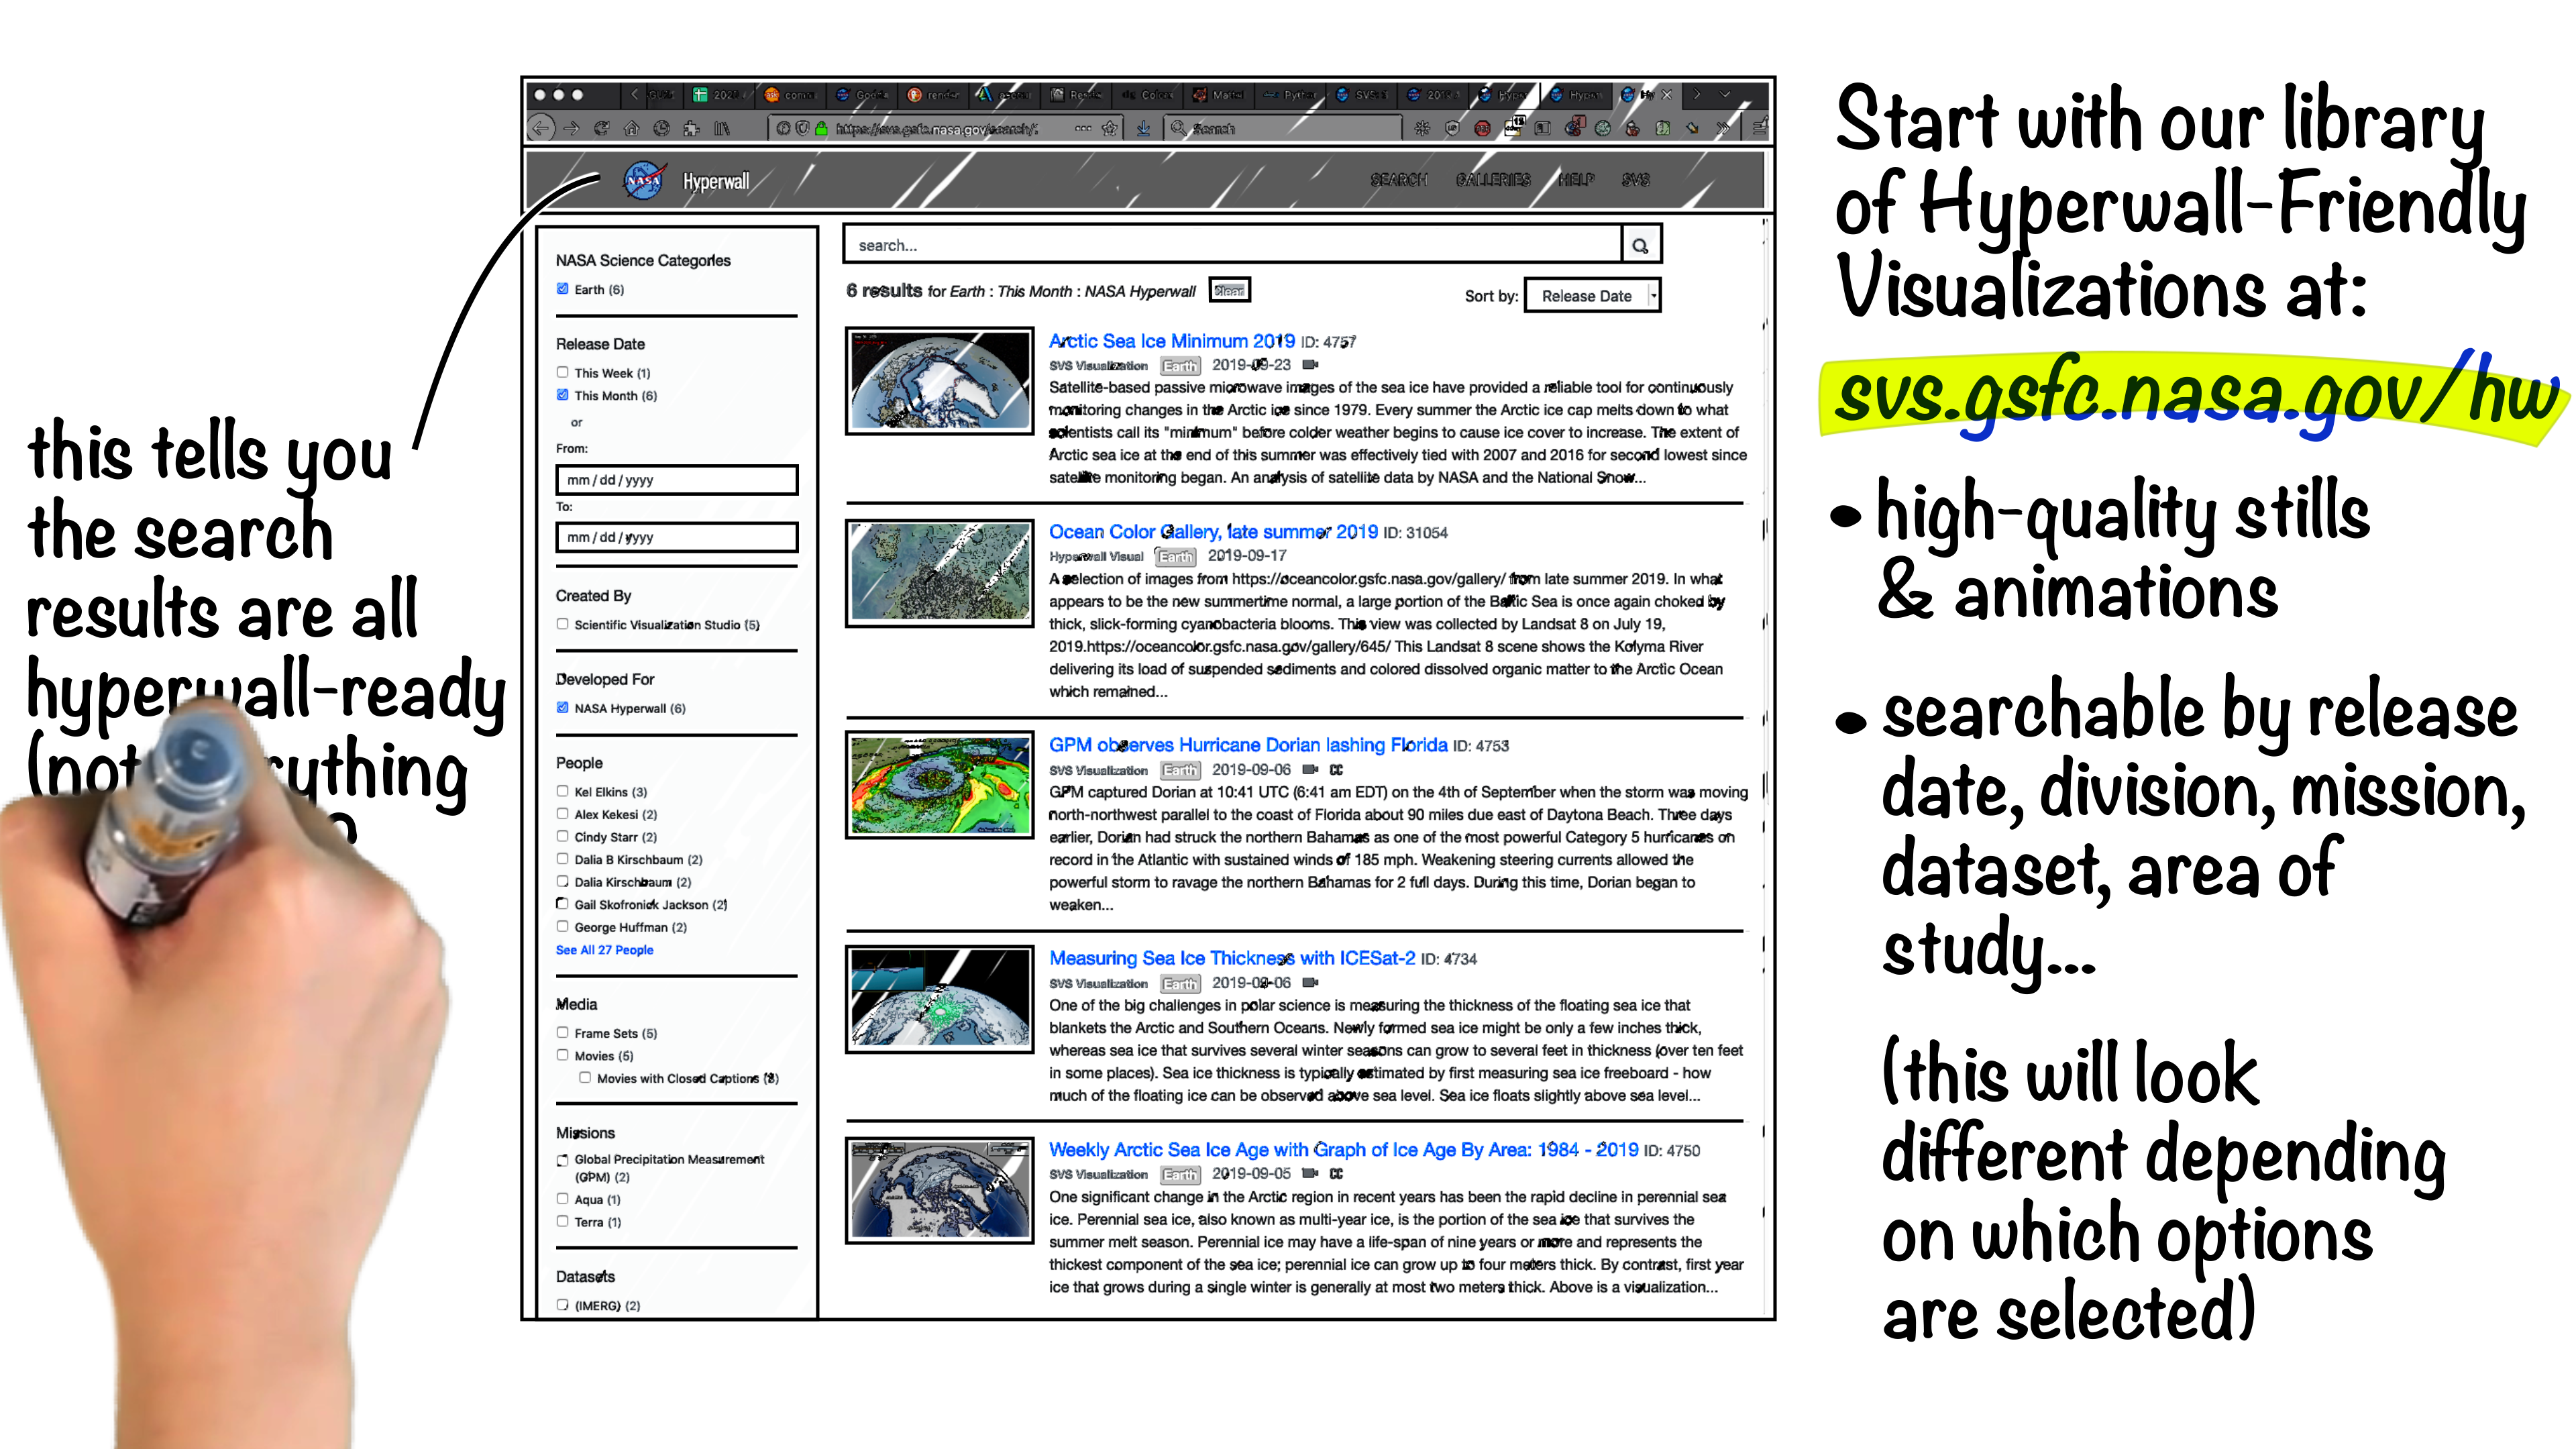This screenshot has height=1449, width=2576.
Task: Open the HELP menu item
Action: click(1576, 180)
